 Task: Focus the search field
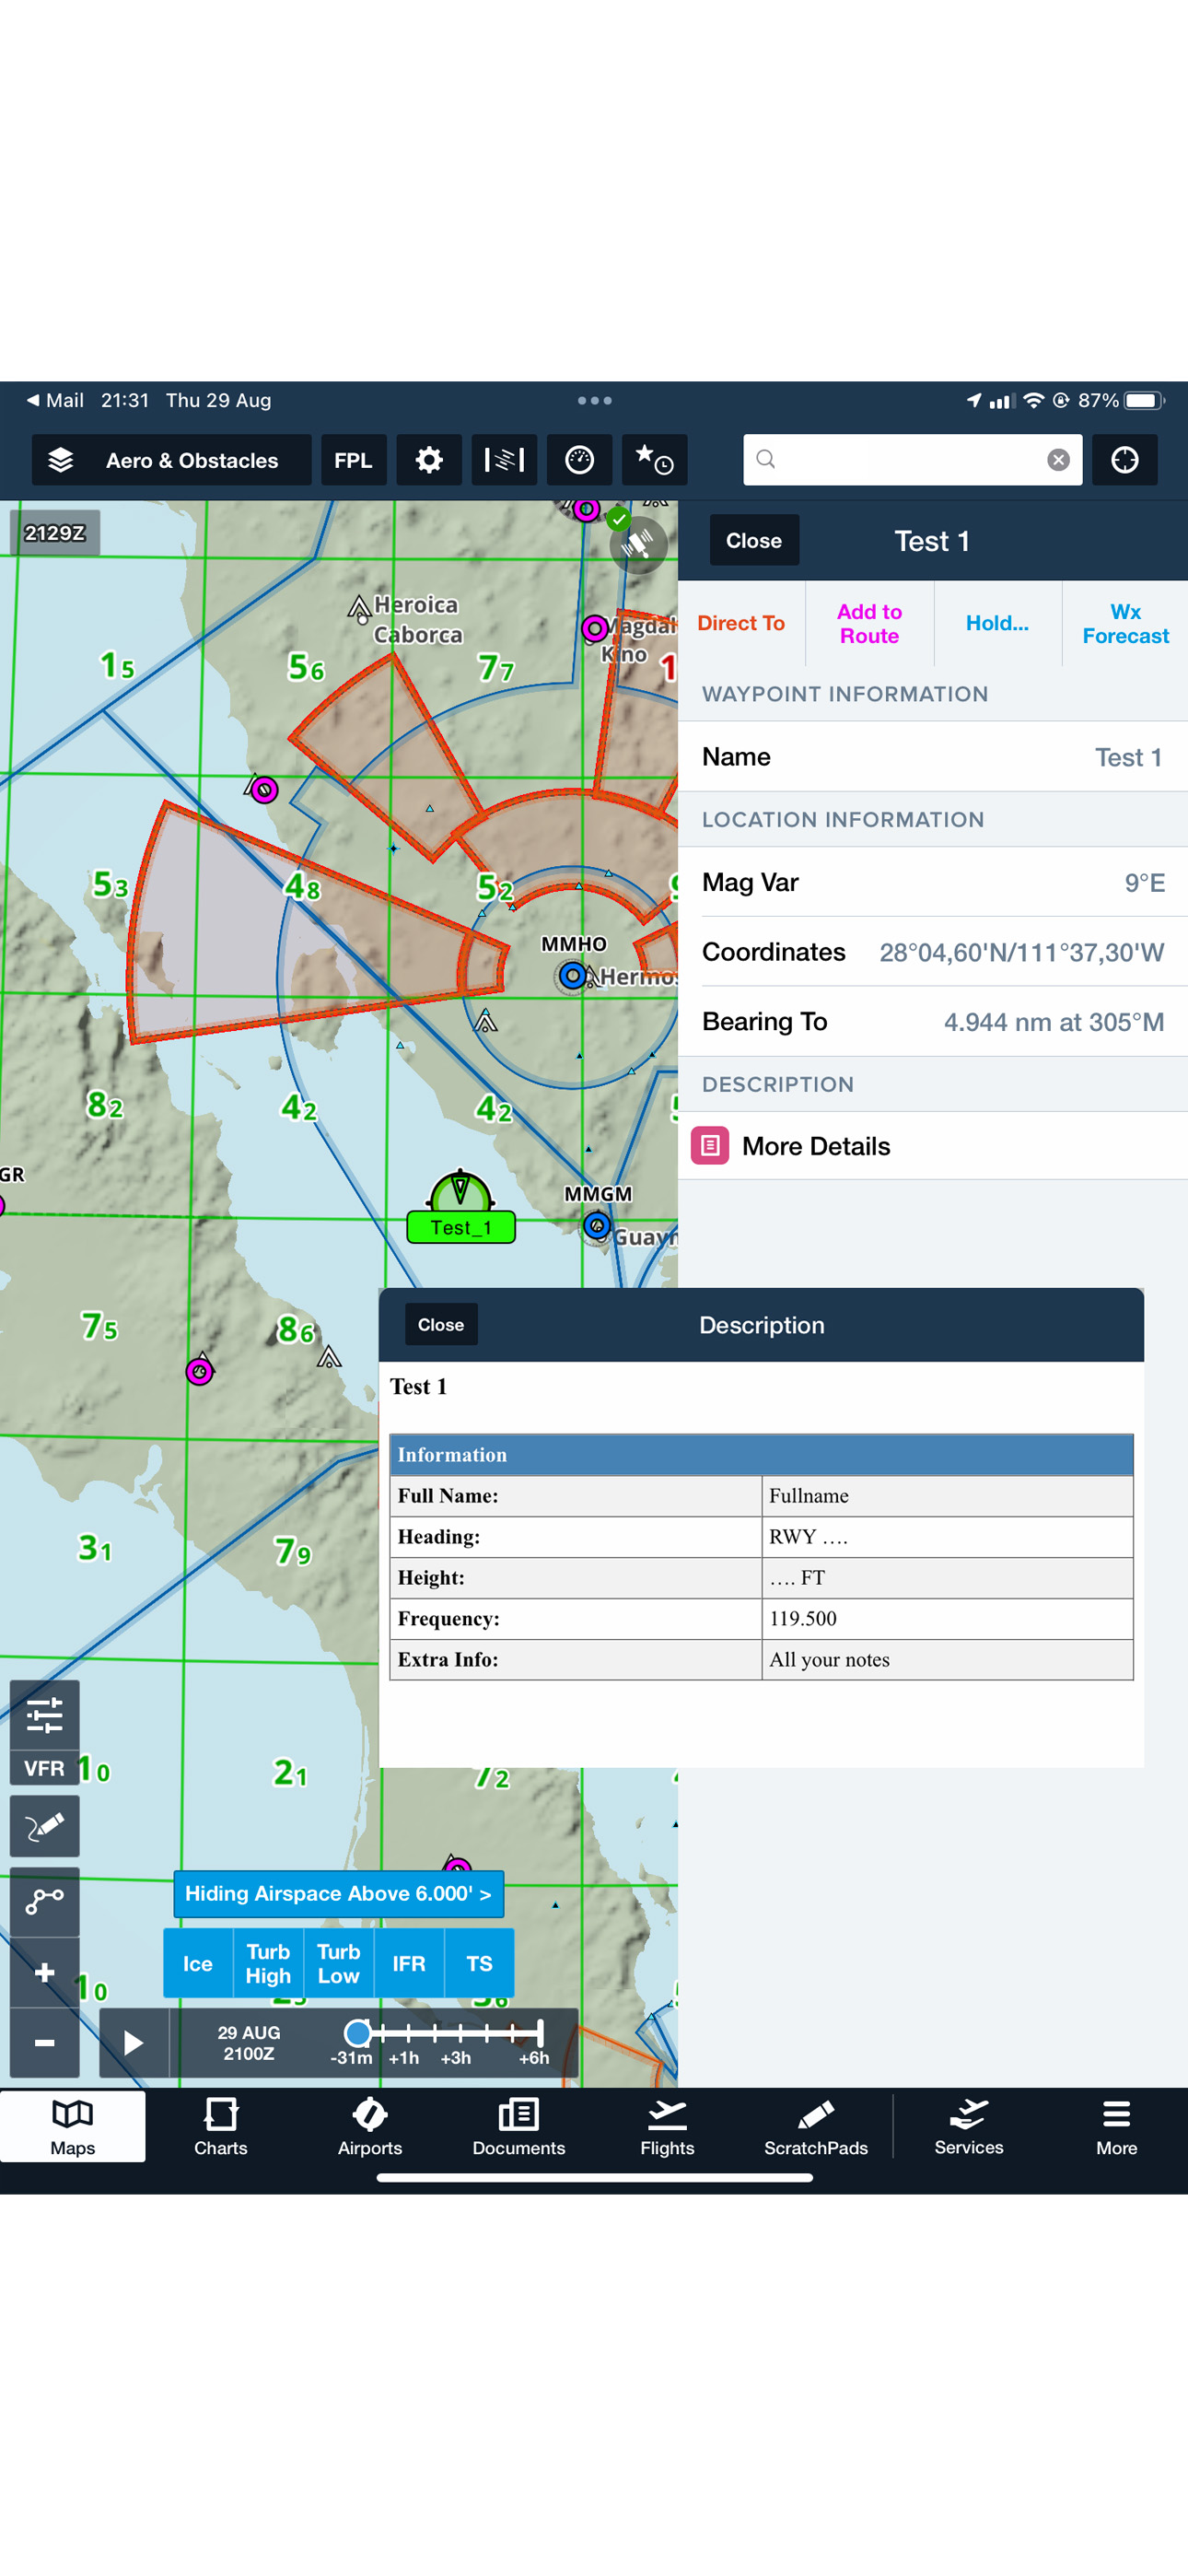coord(912,460)
